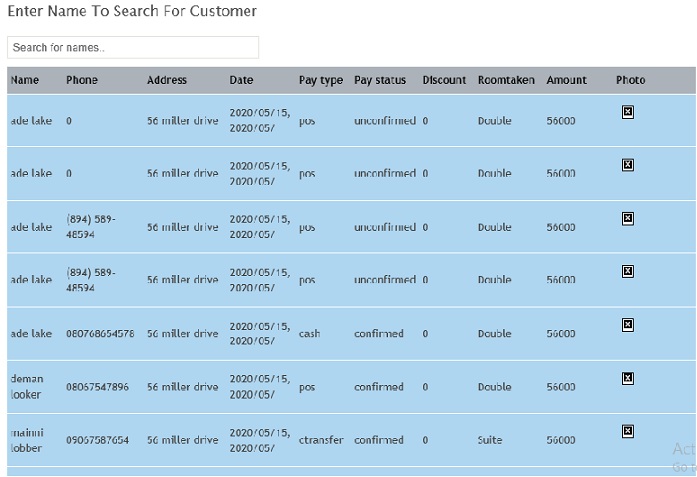
Task: Click the Pay status column header
Action: click(x=380, y=80)
